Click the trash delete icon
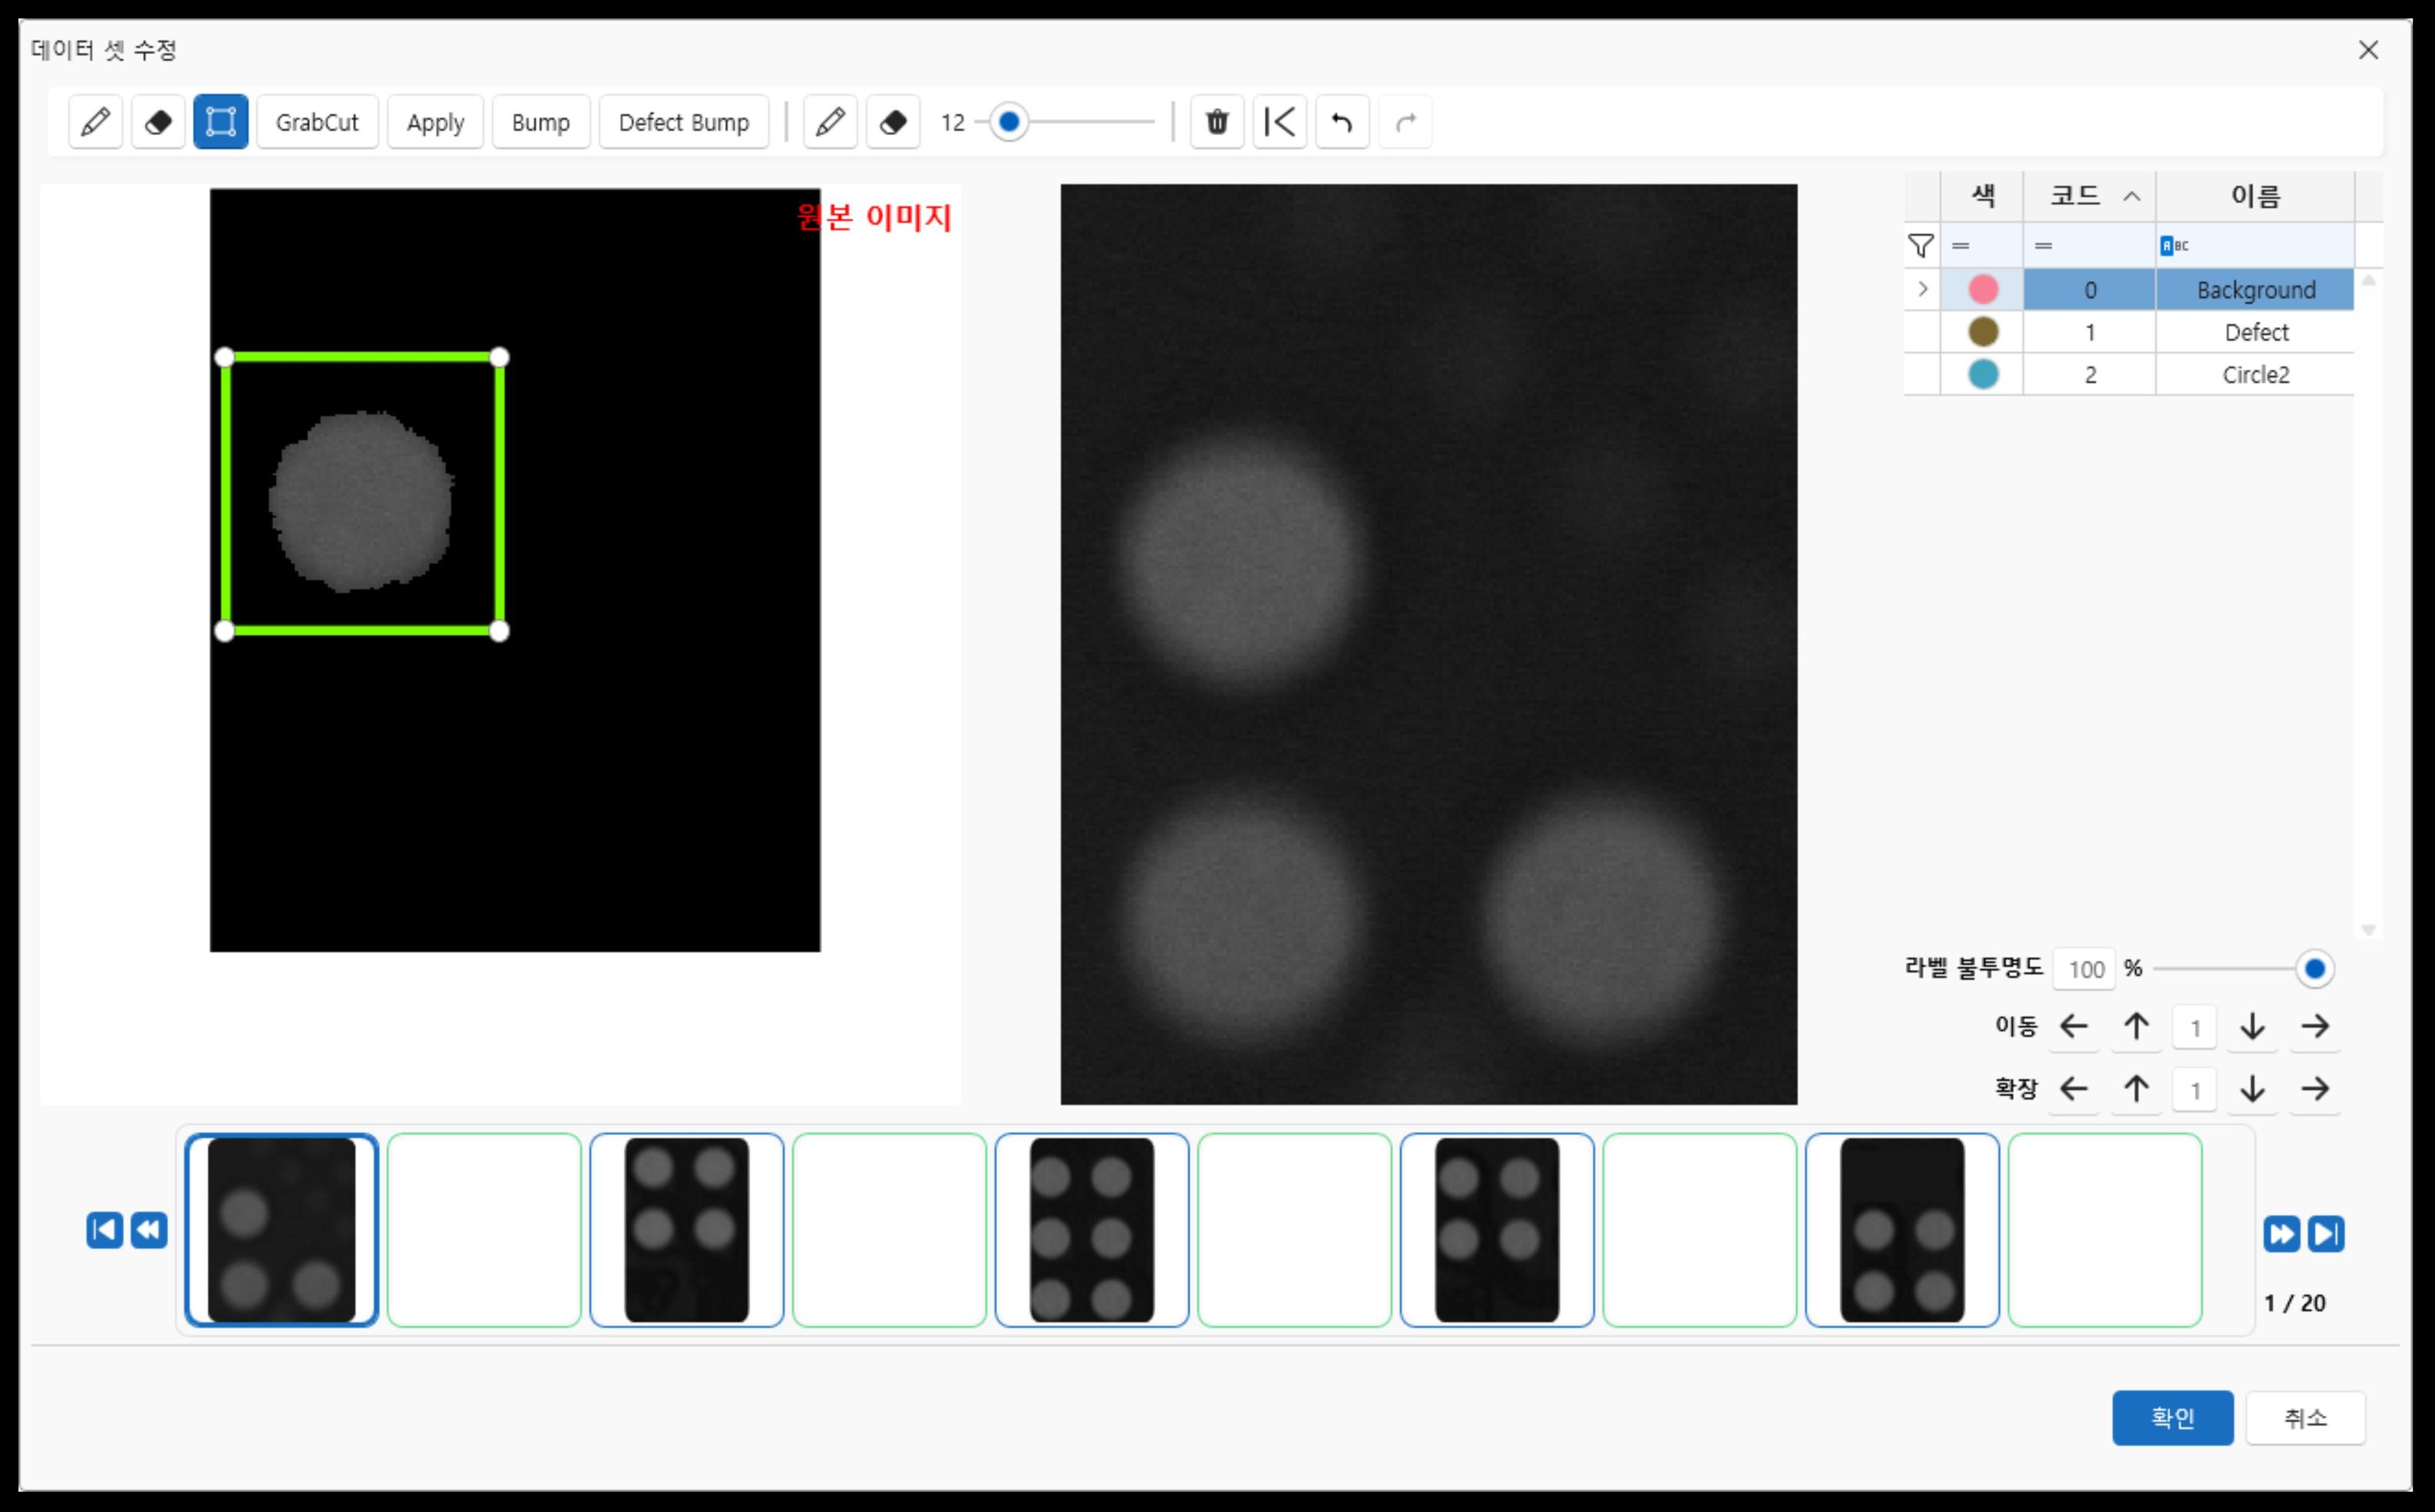Image resolution: width=2435 pixels, height=1512 pixels. click(1217, 122)
